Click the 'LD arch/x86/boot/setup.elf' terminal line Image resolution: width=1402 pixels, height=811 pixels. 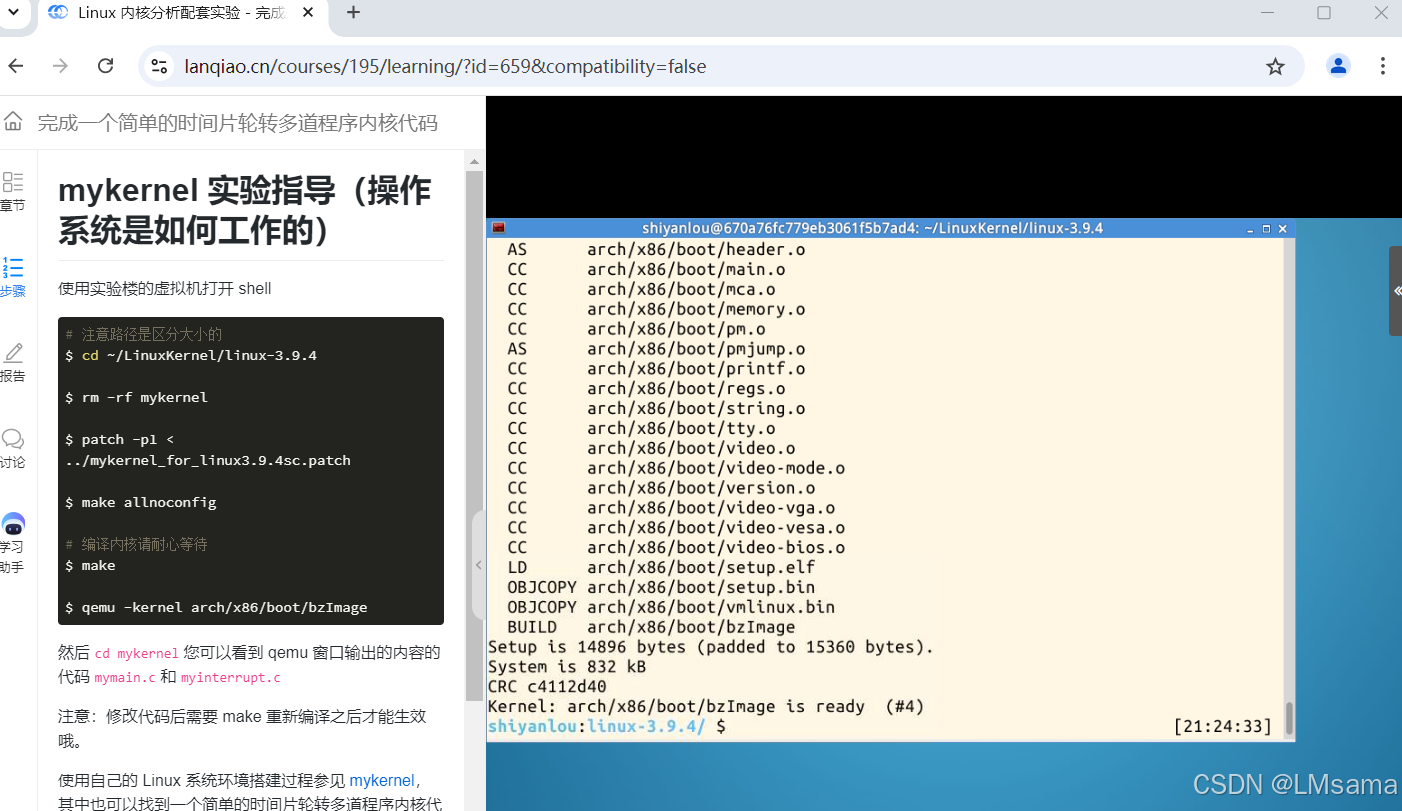tap(661, 567)
